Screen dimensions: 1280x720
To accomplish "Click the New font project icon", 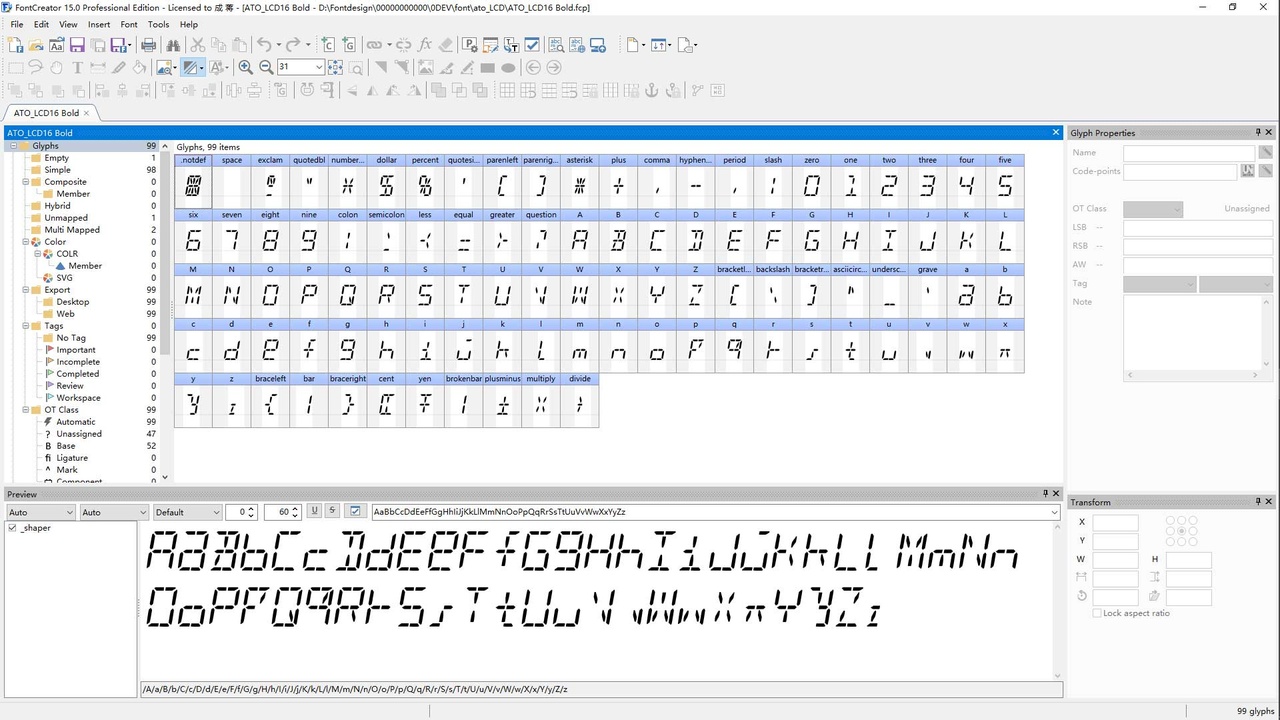I will coord(15,44).
